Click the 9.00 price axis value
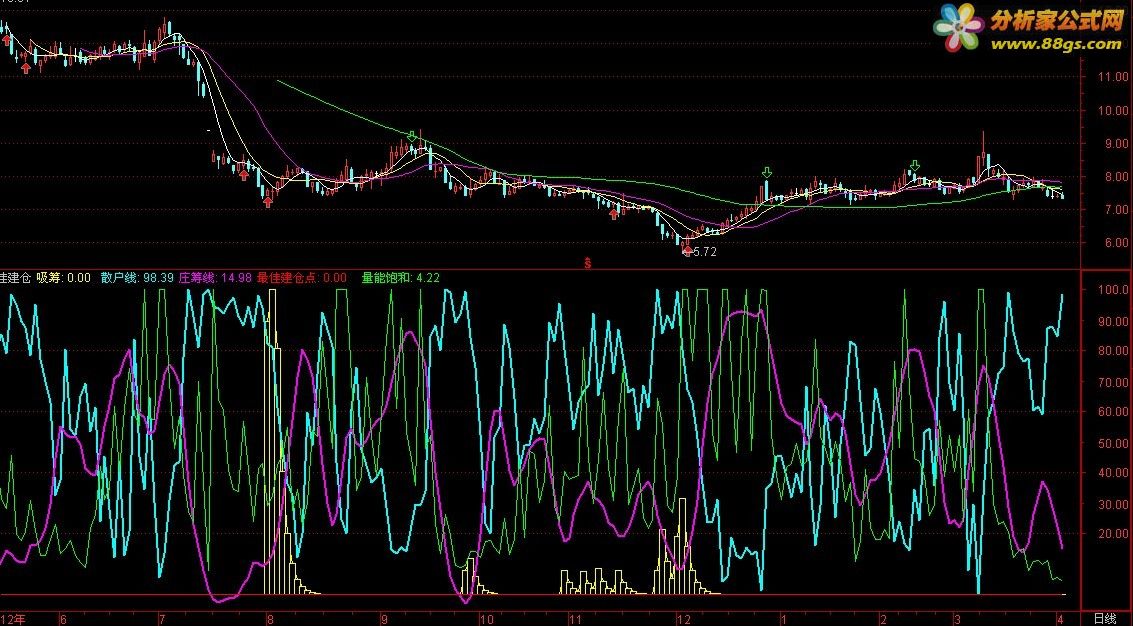1133x626 pixels. (x=1116, y=144)
